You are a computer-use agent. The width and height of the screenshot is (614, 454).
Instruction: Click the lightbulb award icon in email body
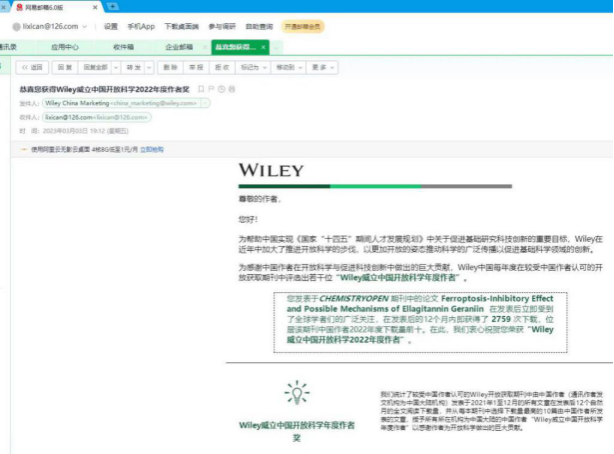click(x=296, y=392)
